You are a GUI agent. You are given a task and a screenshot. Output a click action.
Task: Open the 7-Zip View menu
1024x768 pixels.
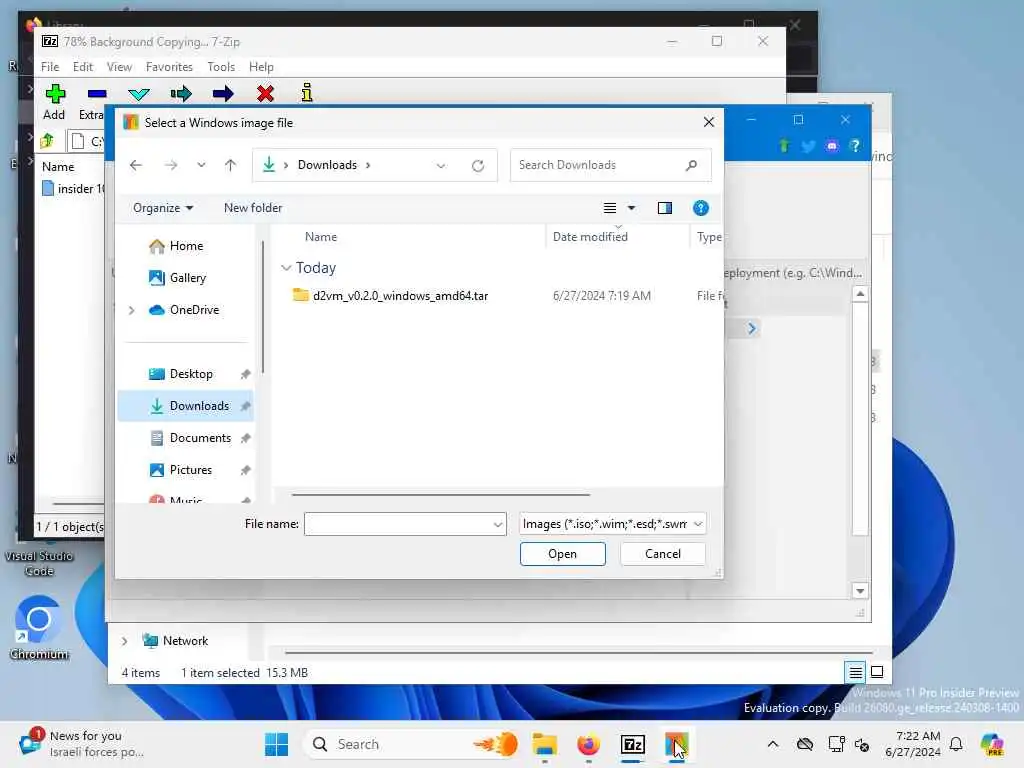120,67
